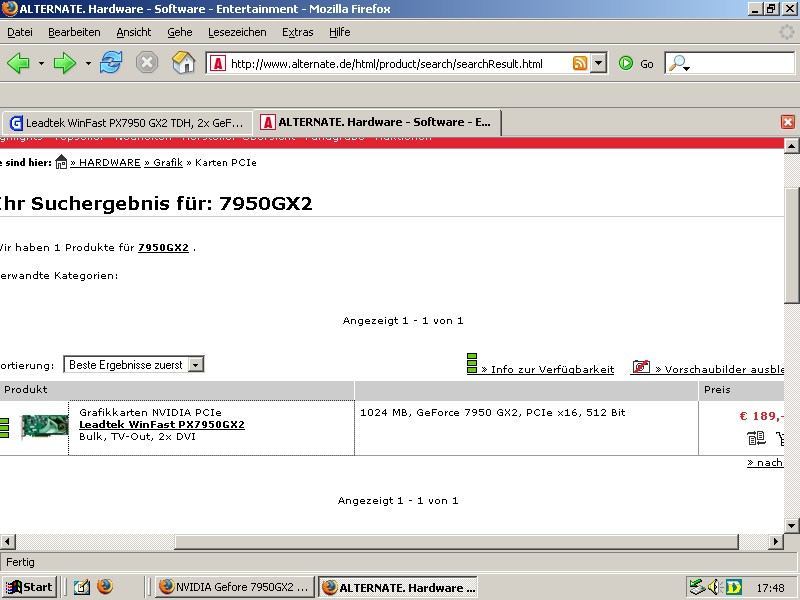Click the Firefox throbber activity indicator
The image size is (800, 600).
coord(787,32)
